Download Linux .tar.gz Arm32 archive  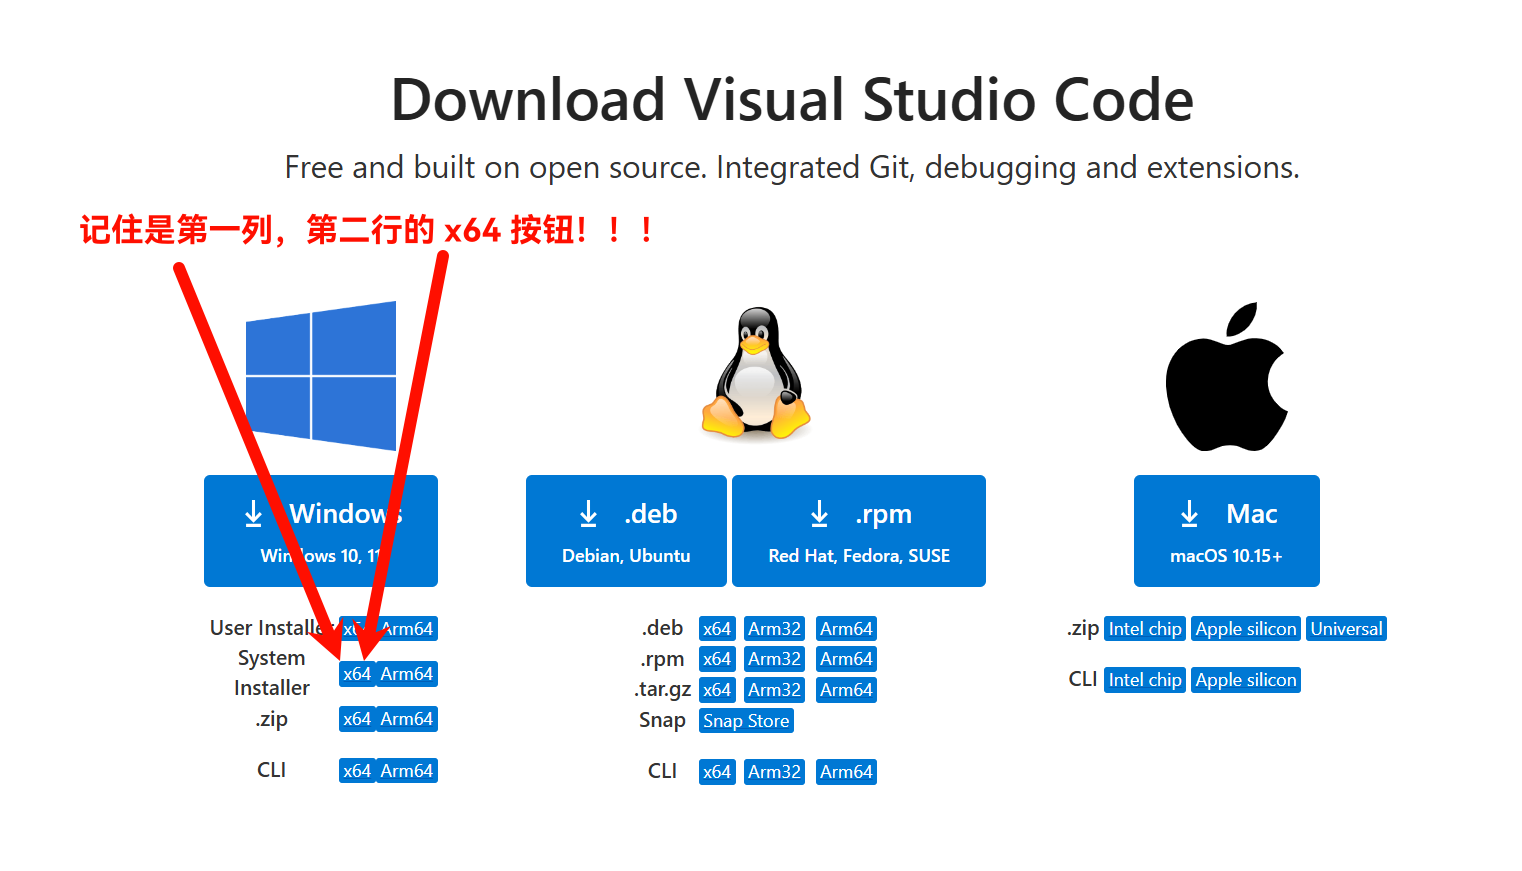click(x=775, y=690)
